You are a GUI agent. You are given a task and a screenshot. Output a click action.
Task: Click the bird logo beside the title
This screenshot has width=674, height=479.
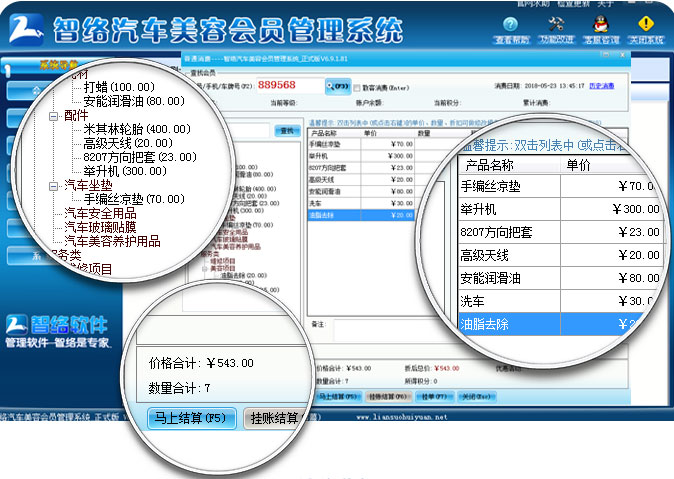[x=26, y=29]
